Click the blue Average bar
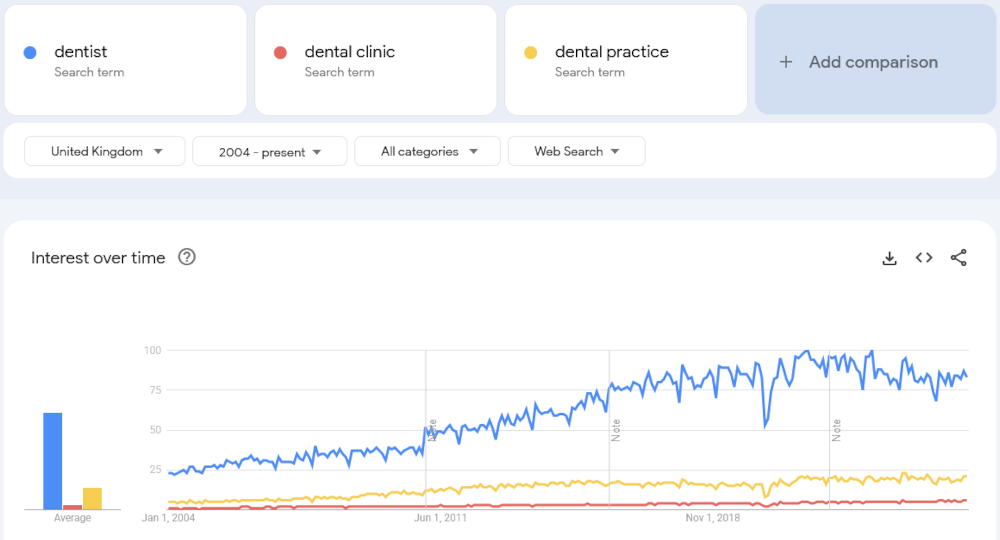 (x=52, y=461)
